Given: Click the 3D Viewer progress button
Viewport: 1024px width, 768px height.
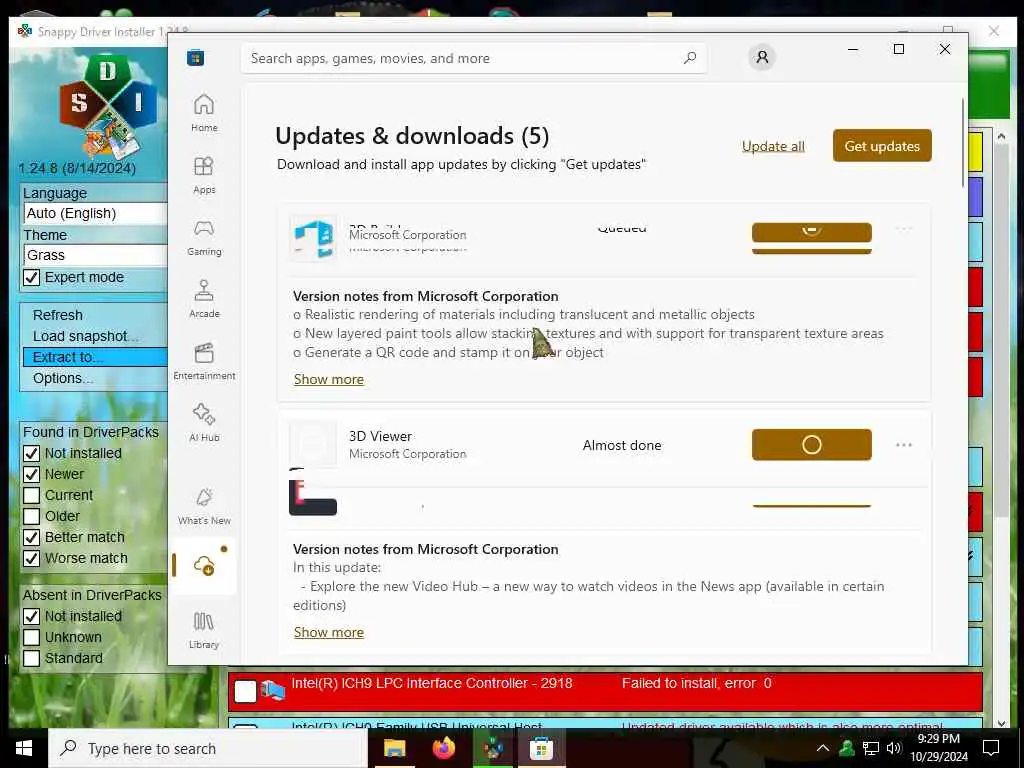Looking at the screenshot, I should pyautogui.click(x=811, y=445).
